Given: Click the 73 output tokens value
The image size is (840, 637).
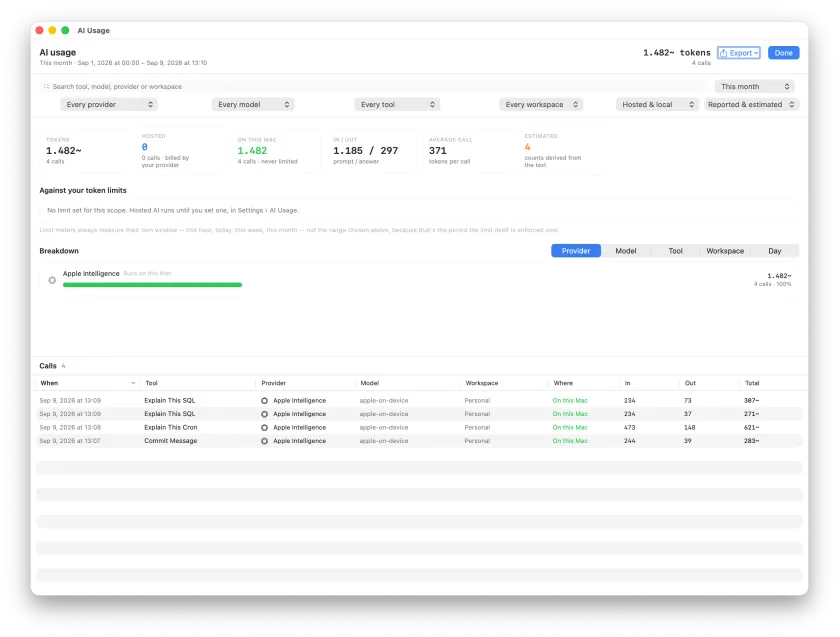Looking at the screenshot, I should click(687, 401).
